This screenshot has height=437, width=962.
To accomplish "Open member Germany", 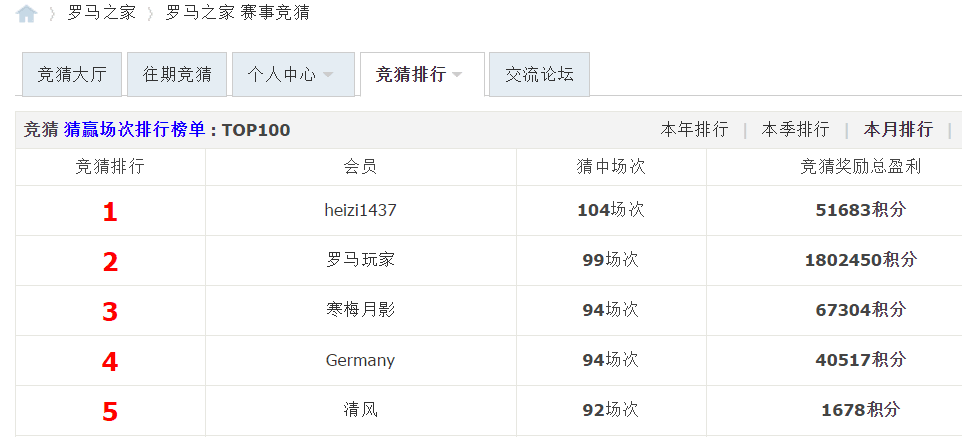I will [360, 360].
